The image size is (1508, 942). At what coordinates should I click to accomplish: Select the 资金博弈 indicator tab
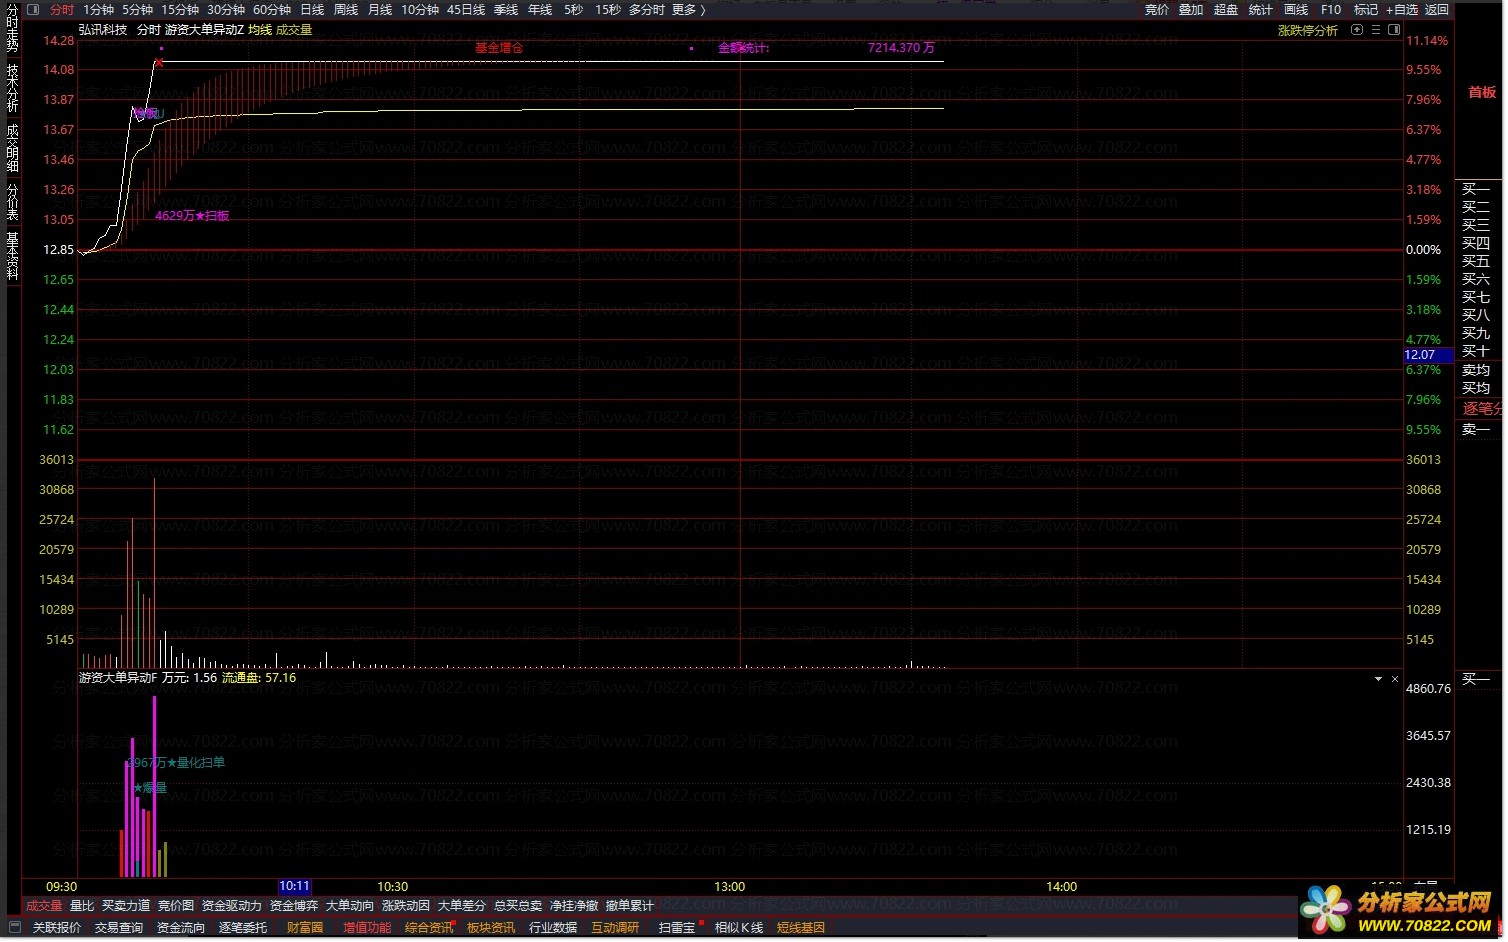pyautogui.click(x=294, y=906)
